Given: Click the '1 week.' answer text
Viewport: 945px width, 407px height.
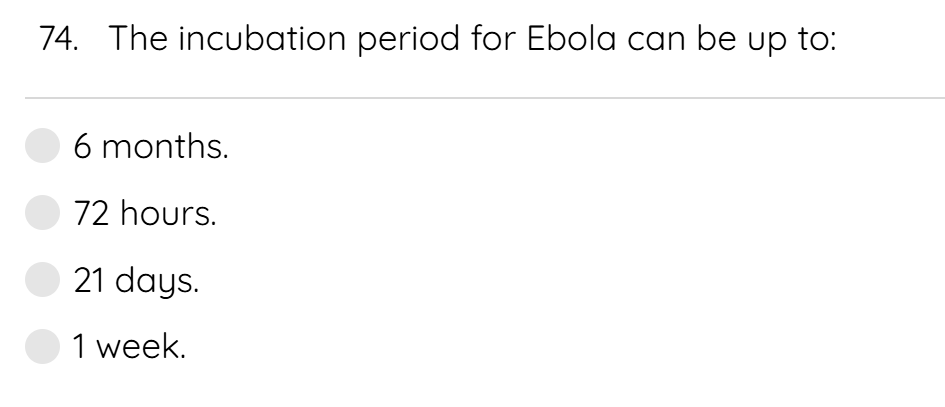Looking at the screenshot, I should tap(129, 347).
